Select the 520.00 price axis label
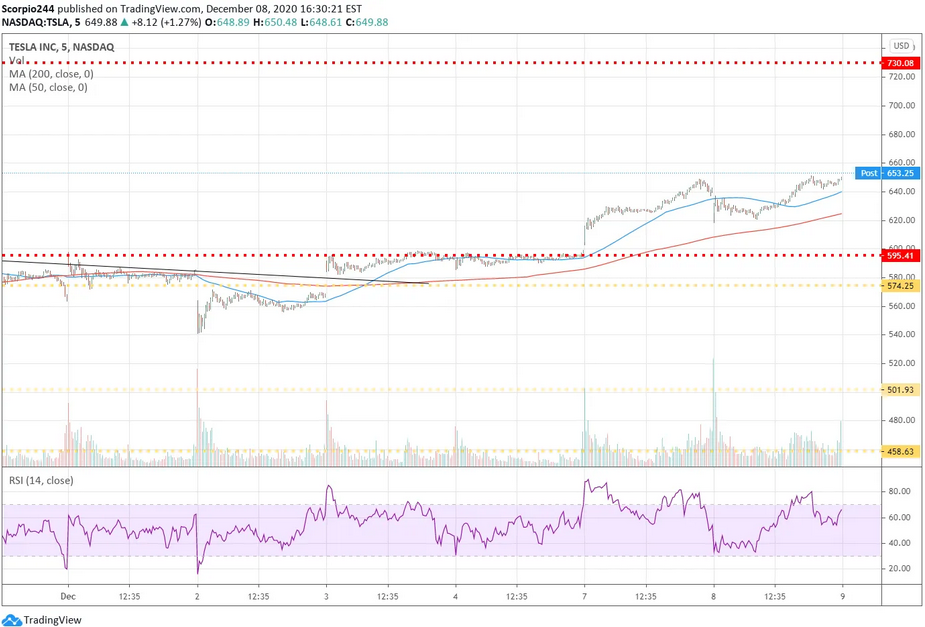925x627 pixels. tap(901, 363)
